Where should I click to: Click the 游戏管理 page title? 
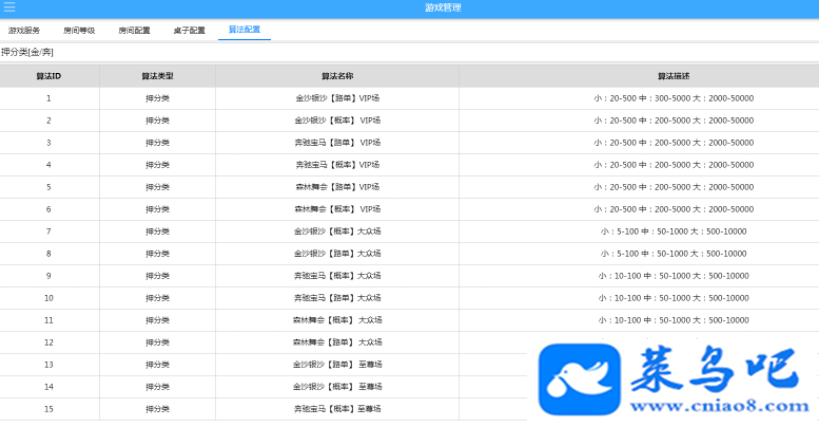point(443,8)
